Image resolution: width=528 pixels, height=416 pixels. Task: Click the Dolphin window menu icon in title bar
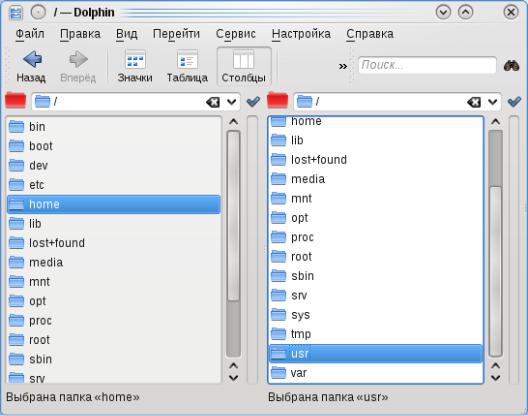pos(16,13)
